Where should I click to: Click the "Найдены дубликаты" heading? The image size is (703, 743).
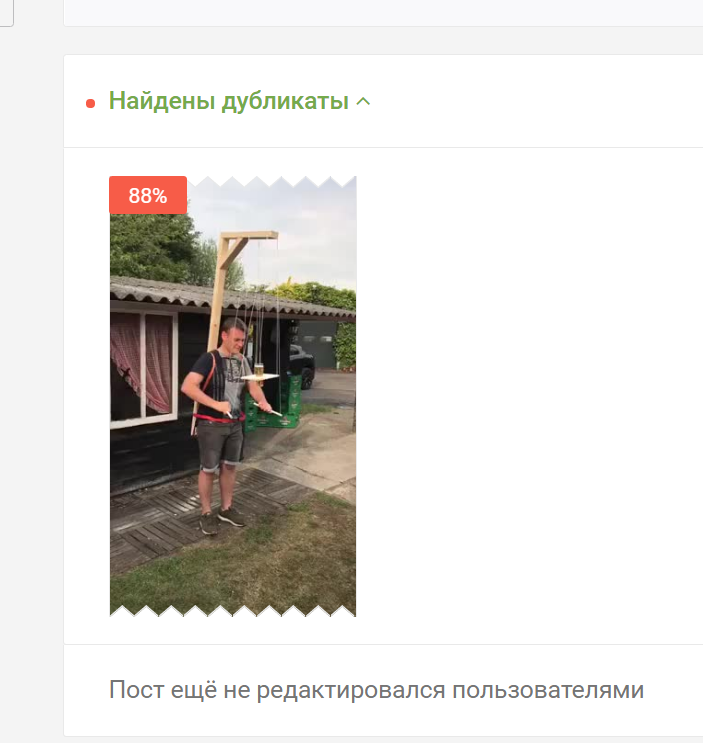point(229,101)
